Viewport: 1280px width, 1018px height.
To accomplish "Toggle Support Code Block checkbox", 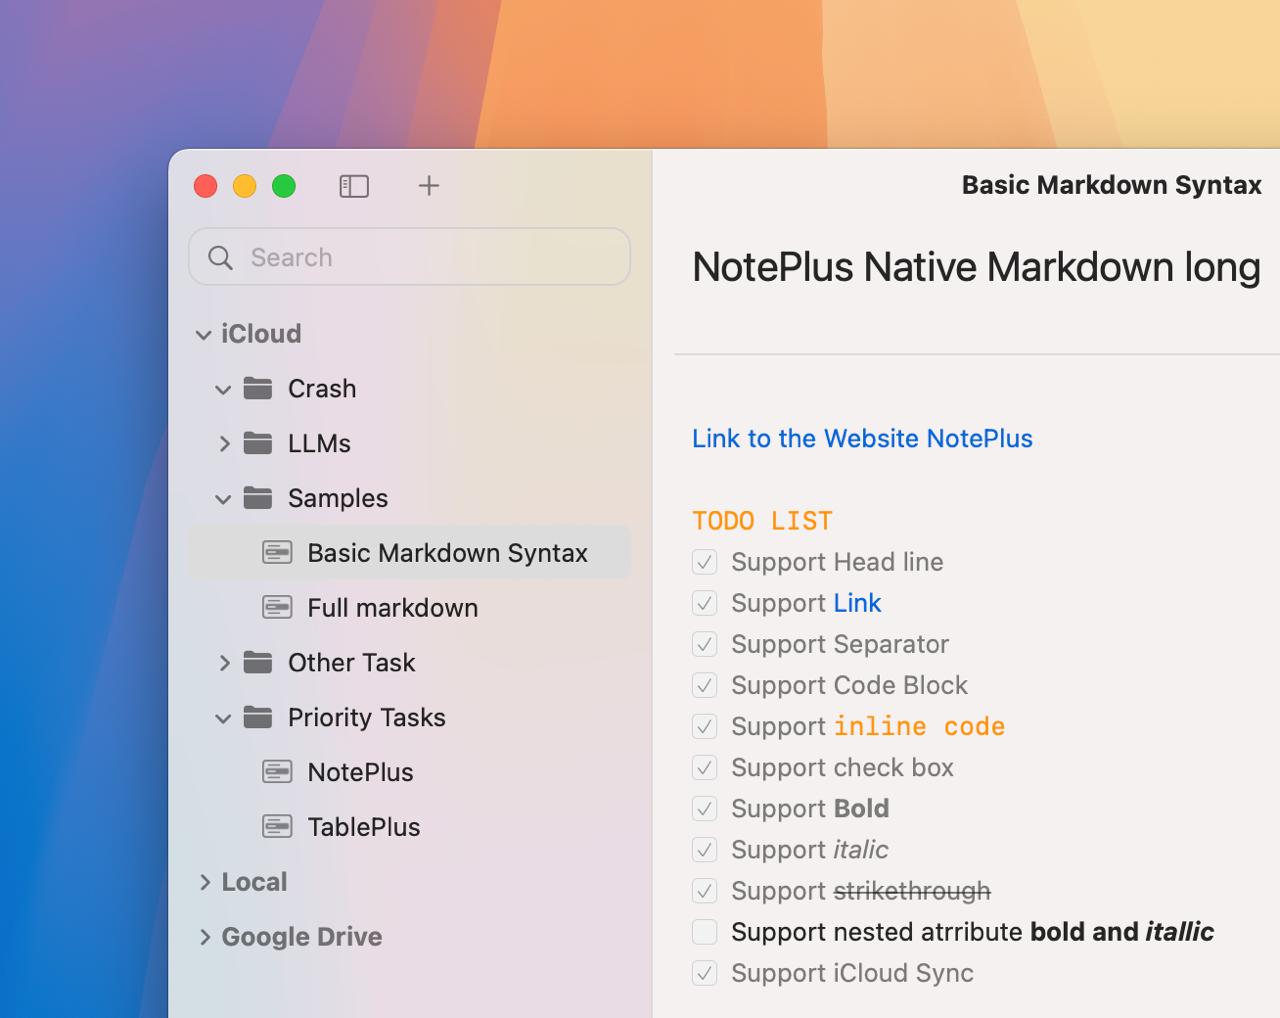I will (705, 685).
